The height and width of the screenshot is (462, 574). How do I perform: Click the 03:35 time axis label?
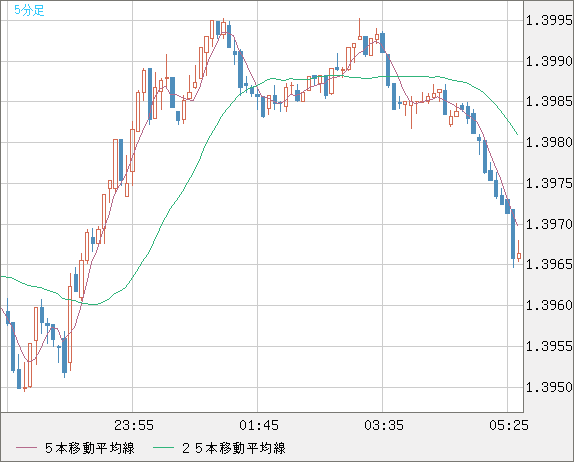[x=384, y=425]
